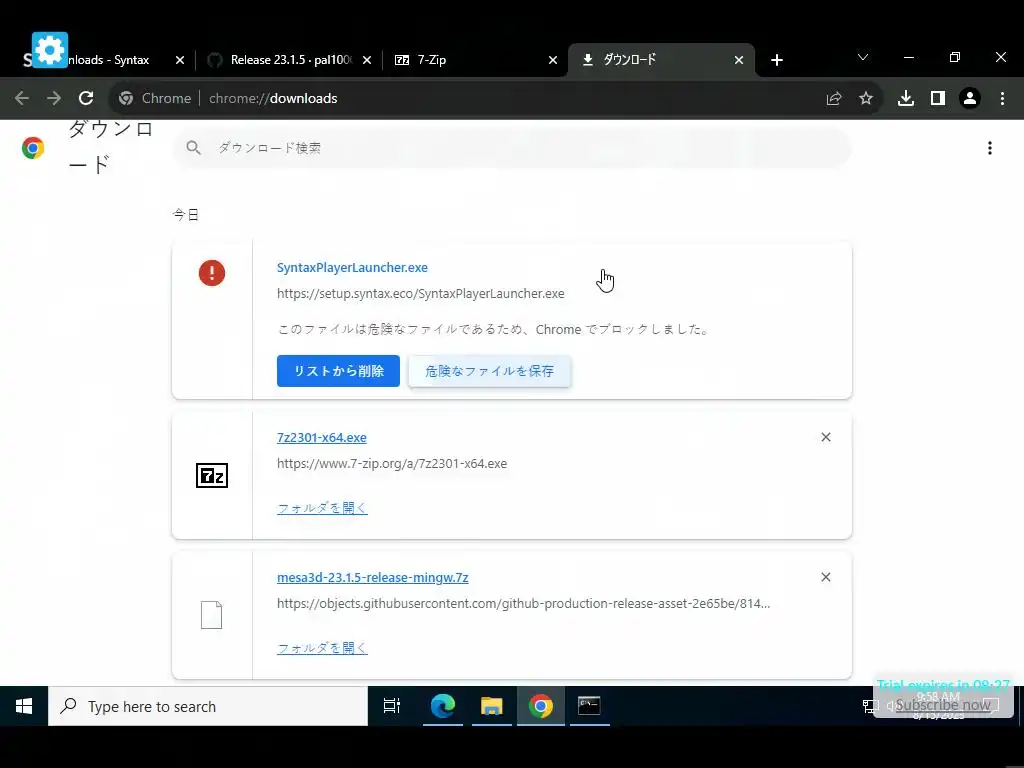Bookmark this page with the star icon
1024x768 pixels.
(x=866, y=98)
